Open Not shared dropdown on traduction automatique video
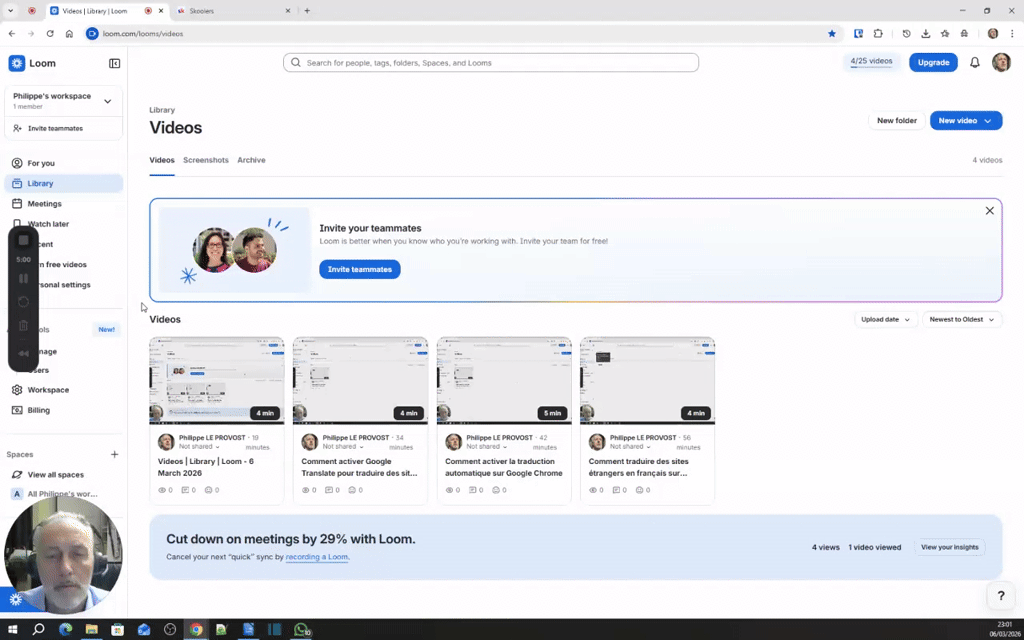 (487, 447)
